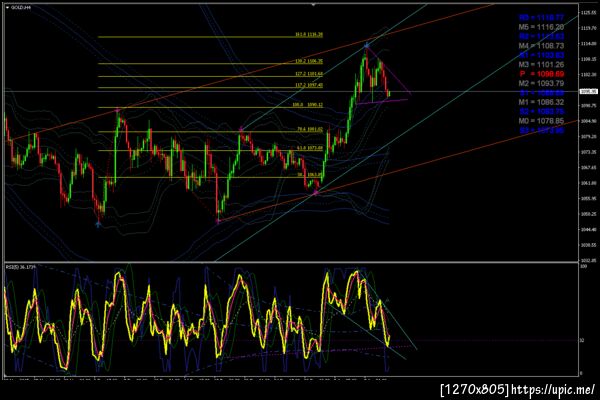This screenshot has height=400, width=600.
Task: Select the M5 = 1116.20 pivot label
Action: click(x=541, y=27)
